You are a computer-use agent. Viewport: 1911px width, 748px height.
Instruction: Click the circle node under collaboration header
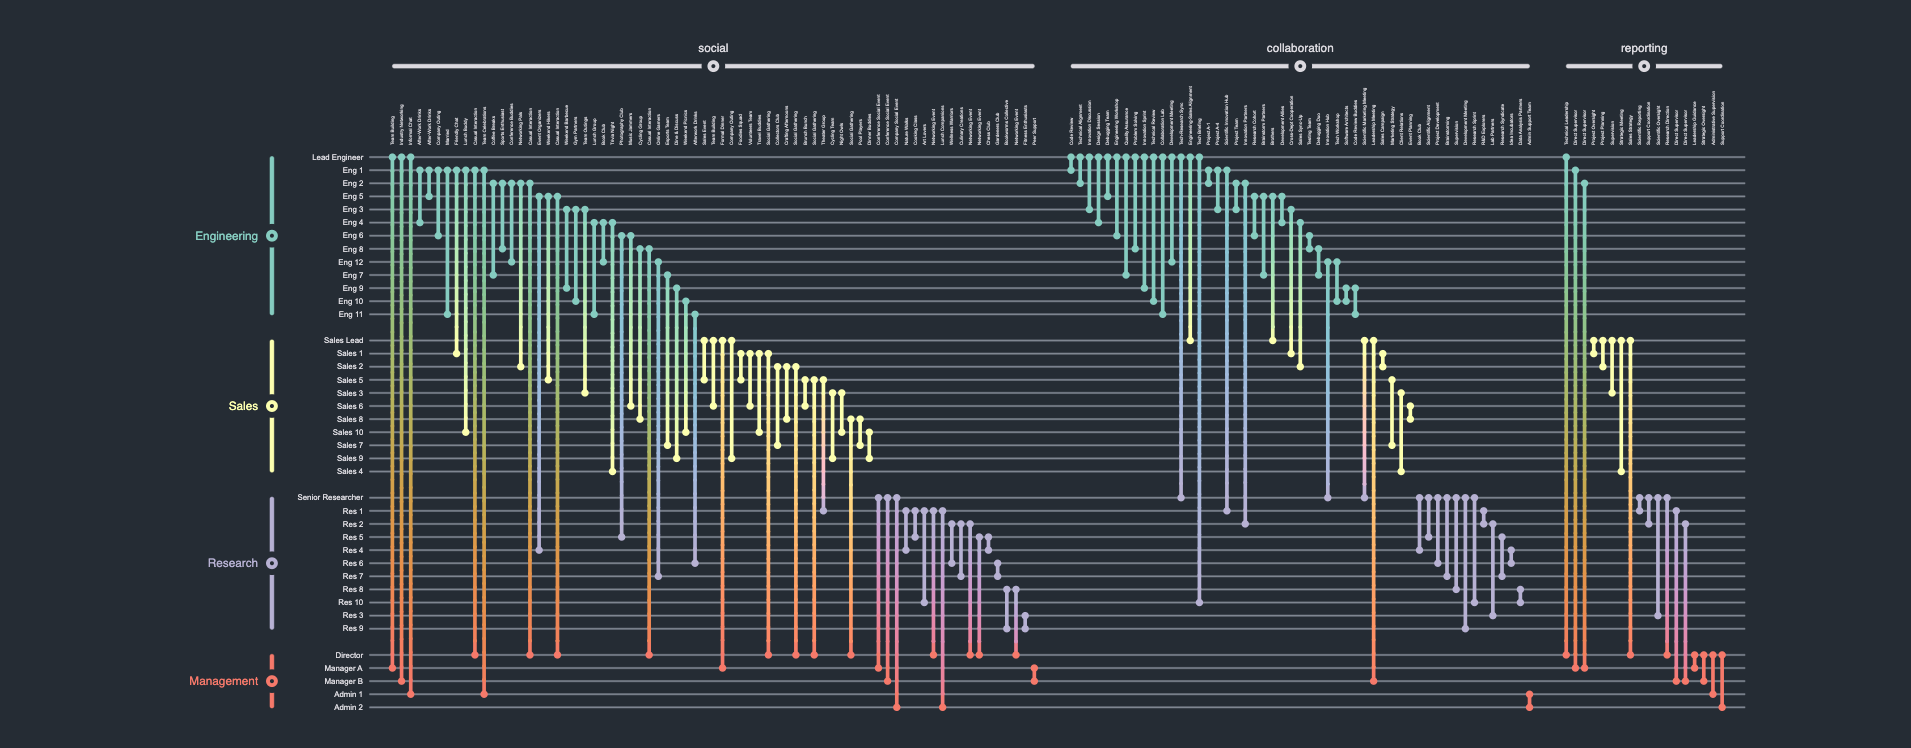pyautogui.click(x=1300, y=66)
